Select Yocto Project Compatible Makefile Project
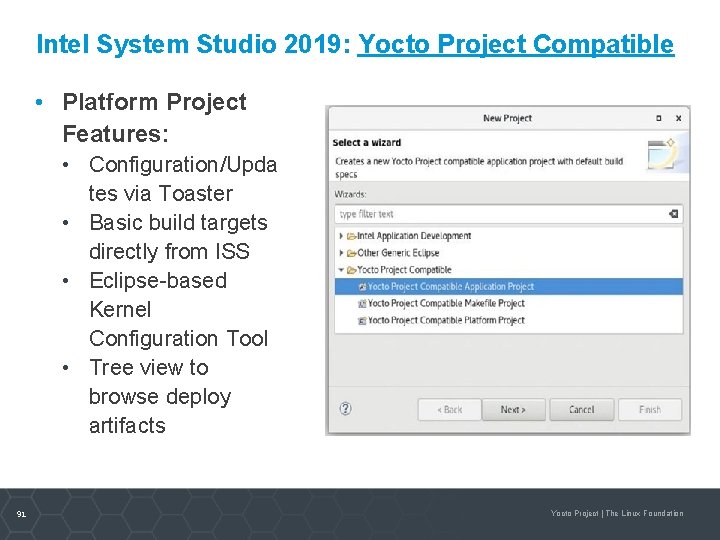 point(446,304)
